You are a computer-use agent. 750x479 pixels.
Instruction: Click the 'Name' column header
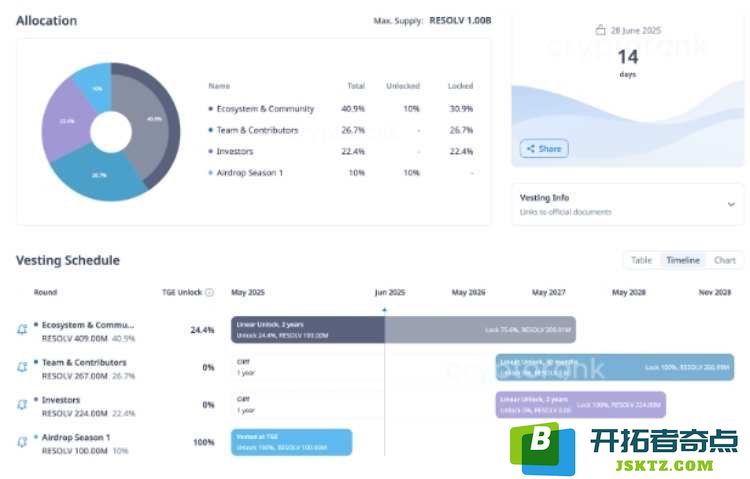pyautogui.click(x=219, y=86)
